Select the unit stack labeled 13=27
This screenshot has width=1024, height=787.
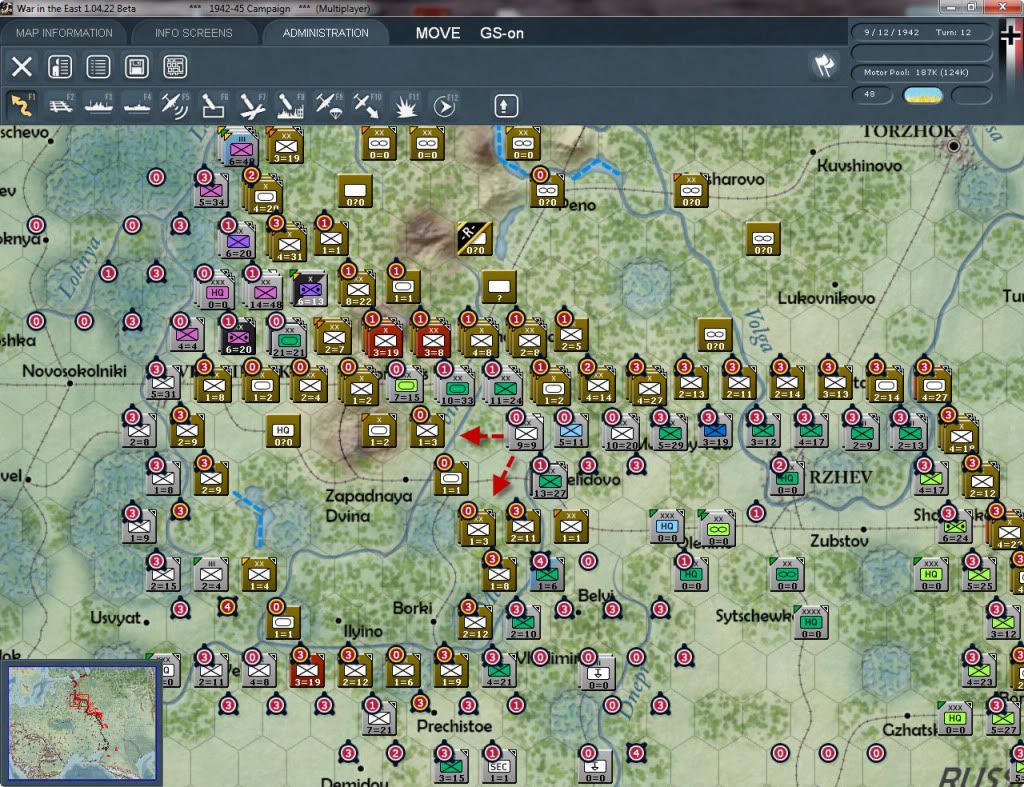point(550,483)
